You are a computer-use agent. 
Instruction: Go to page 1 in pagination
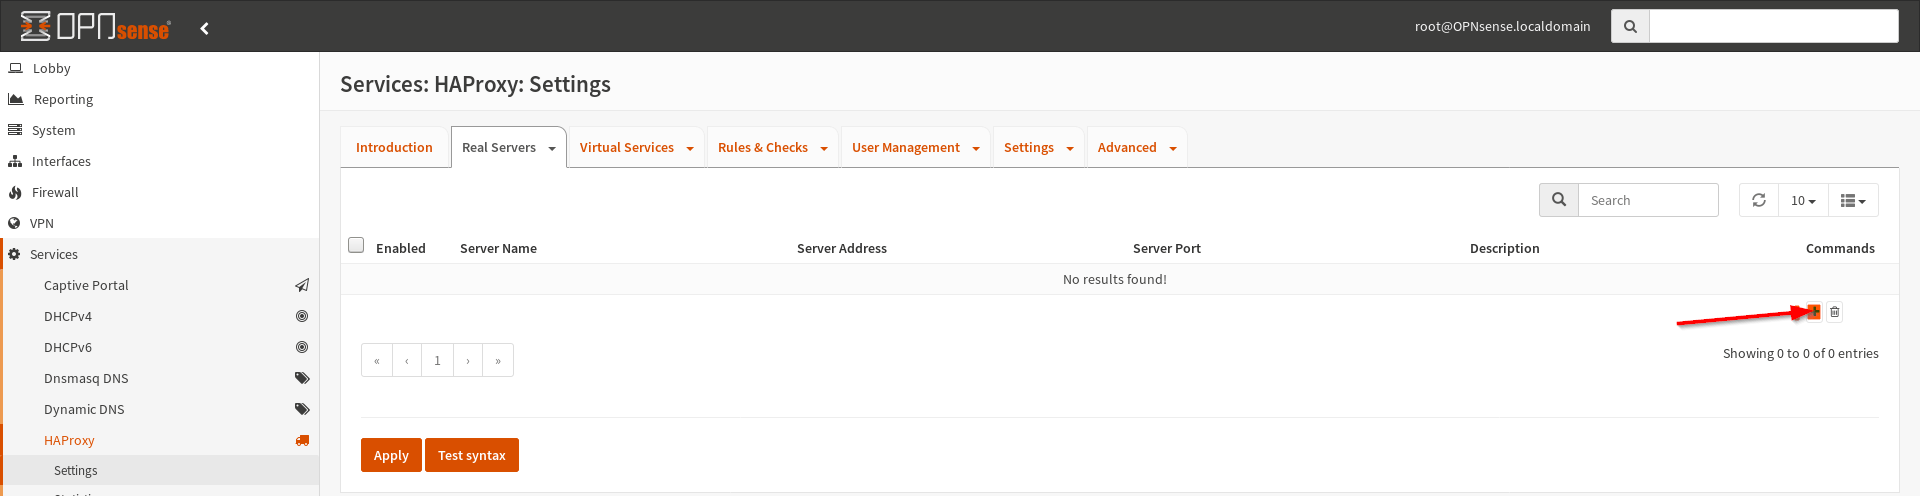[437, 360]
